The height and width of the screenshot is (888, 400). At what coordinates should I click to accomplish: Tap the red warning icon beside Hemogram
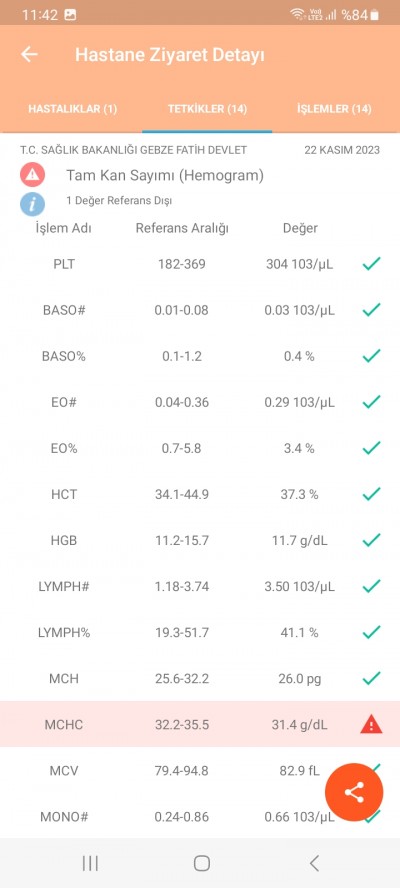click(32, 175)
